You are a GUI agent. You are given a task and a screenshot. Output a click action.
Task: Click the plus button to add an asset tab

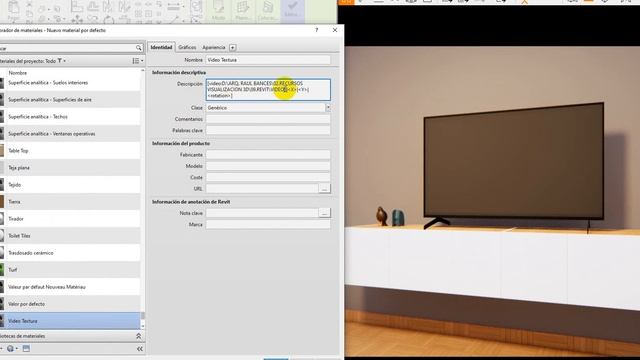pos(233,47)
